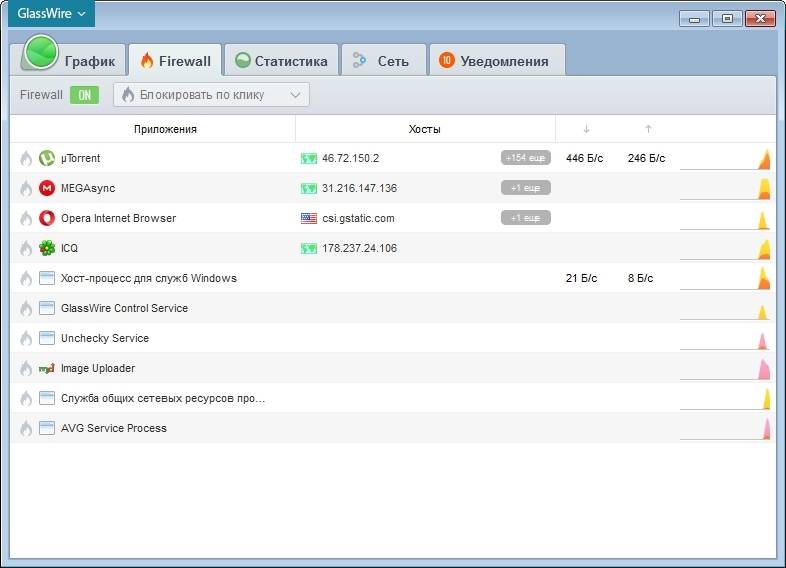Block ICQ using its flame icon
The width and height of the screenshot is (786, 568).
[x=26, y=248]
